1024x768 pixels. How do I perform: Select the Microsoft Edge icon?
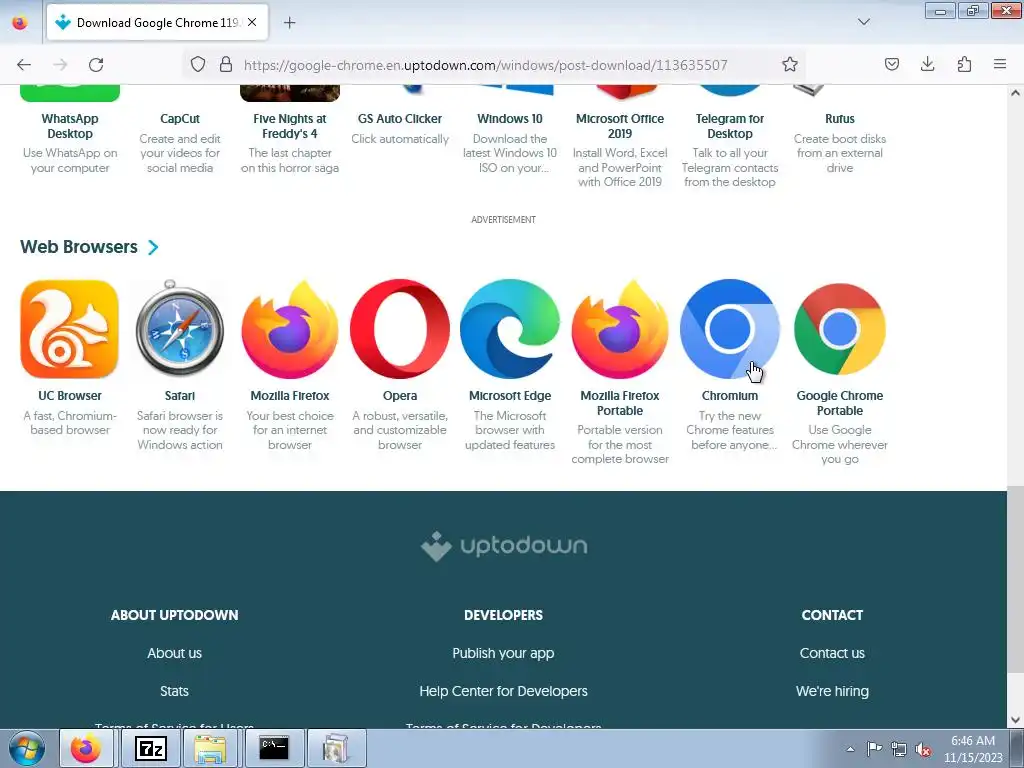510,329
